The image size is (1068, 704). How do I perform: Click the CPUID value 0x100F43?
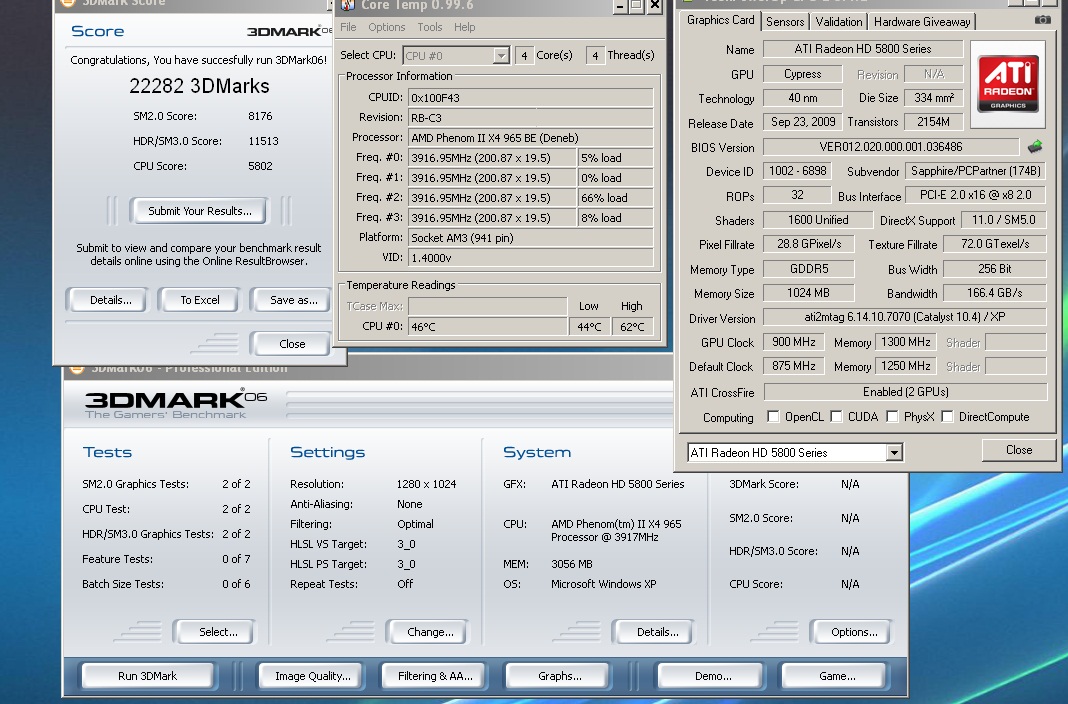(x=531, y=97)
